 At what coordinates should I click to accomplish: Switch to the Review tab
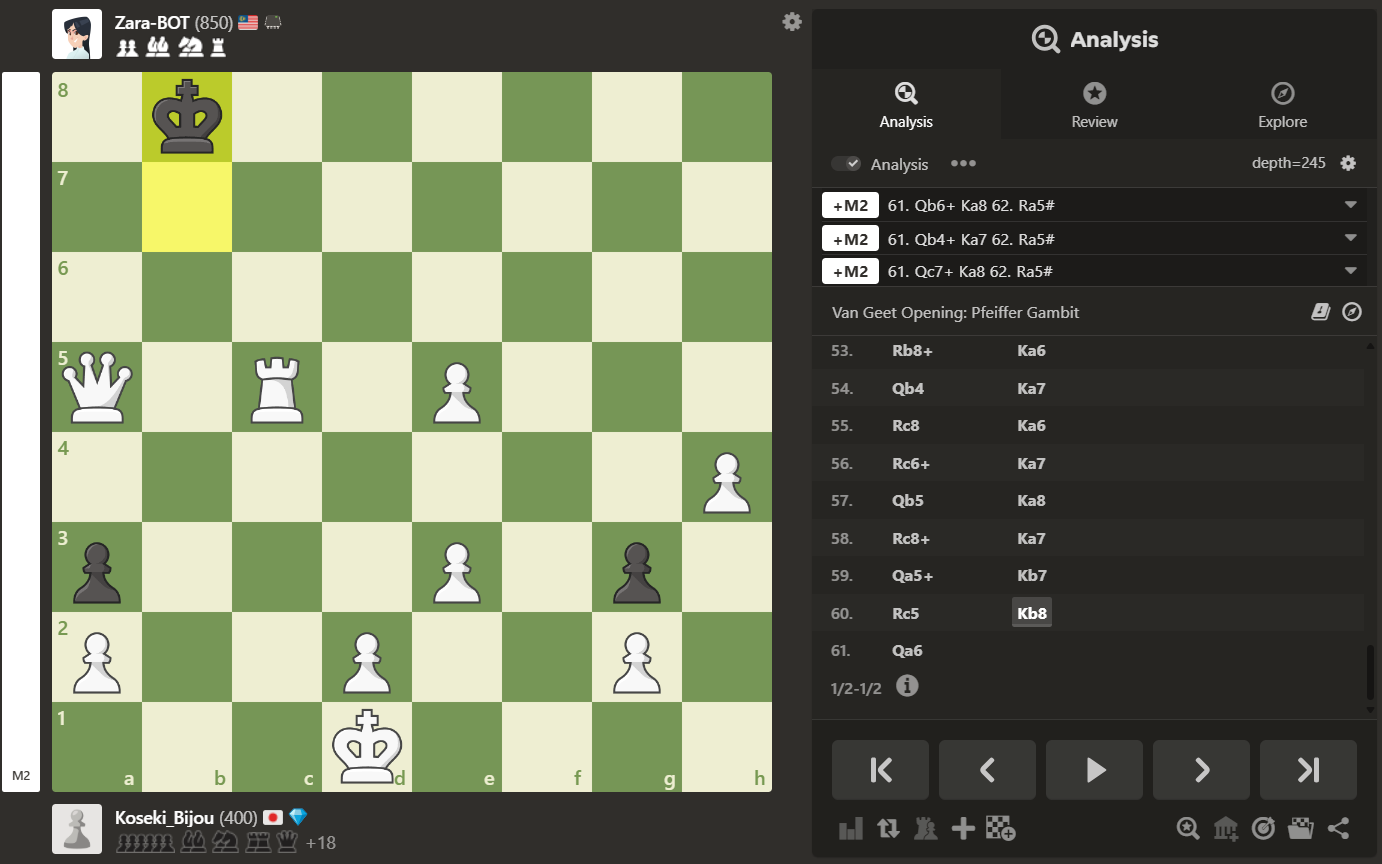(x=1094, y=105)
